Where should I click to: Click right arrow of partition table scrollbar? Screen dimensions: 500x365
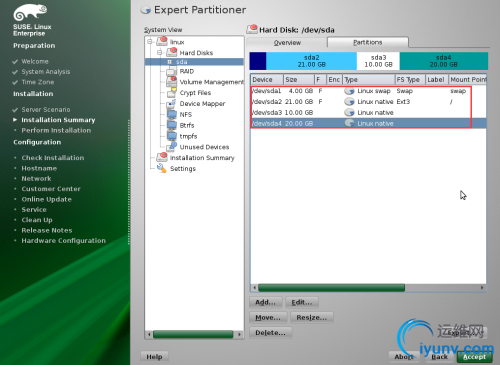coord(482,288)
